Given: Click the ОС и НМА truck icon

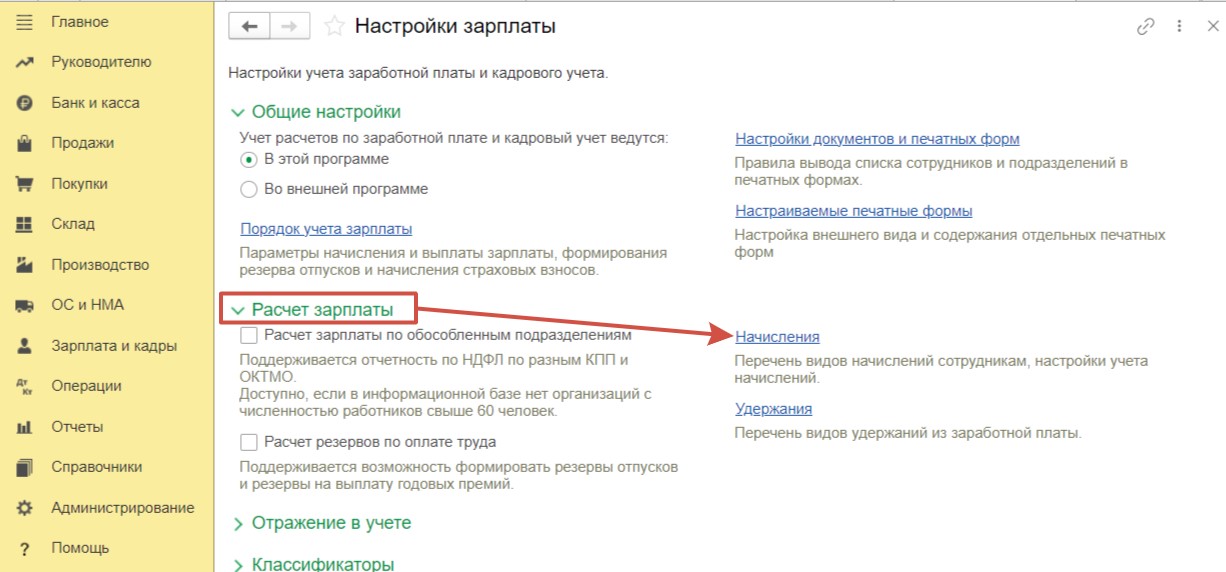Looking at the screenshot, I should click(25, 305).
